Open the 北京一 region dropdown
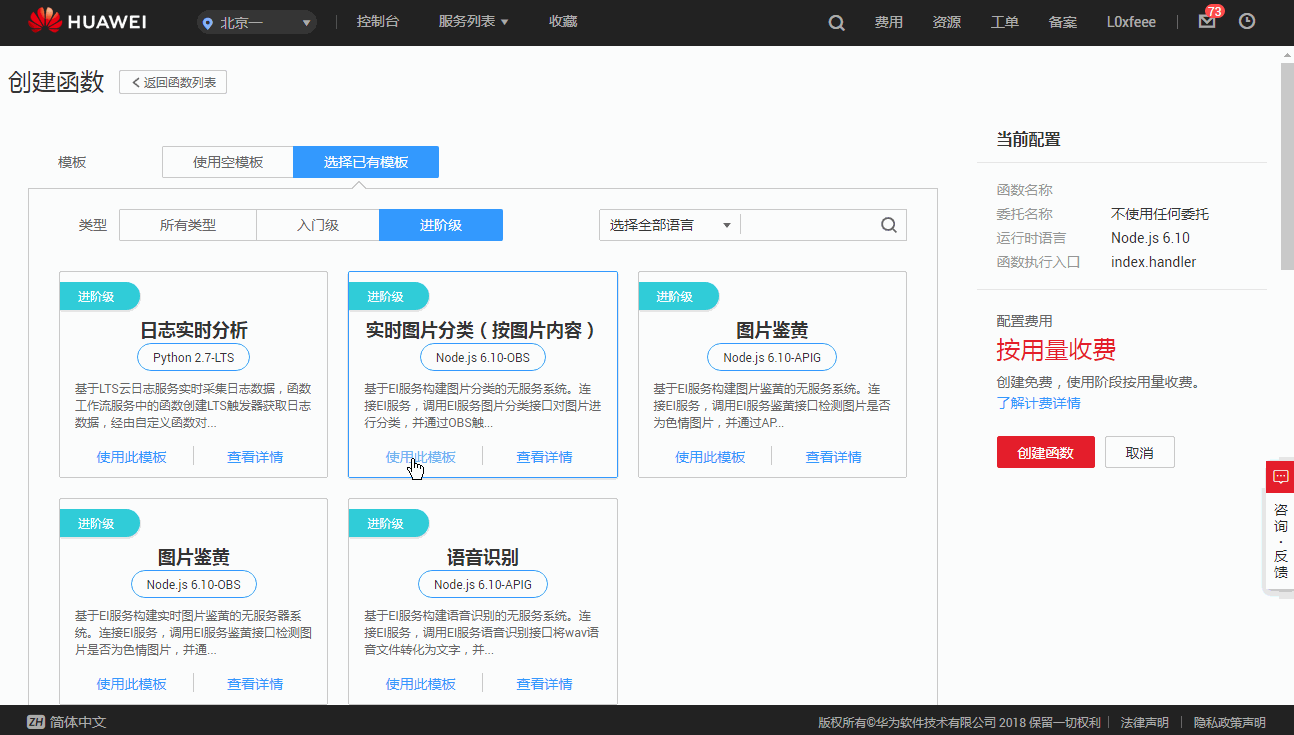The width and height of the screenshot is (1294, 735). [x=256, y=21]
